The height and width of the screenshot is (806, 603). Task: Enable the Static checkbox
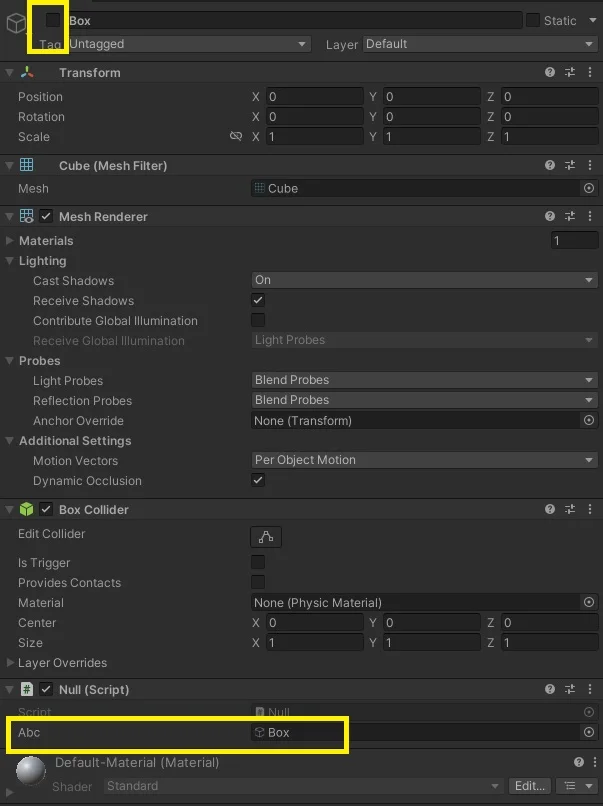point(533,20)
